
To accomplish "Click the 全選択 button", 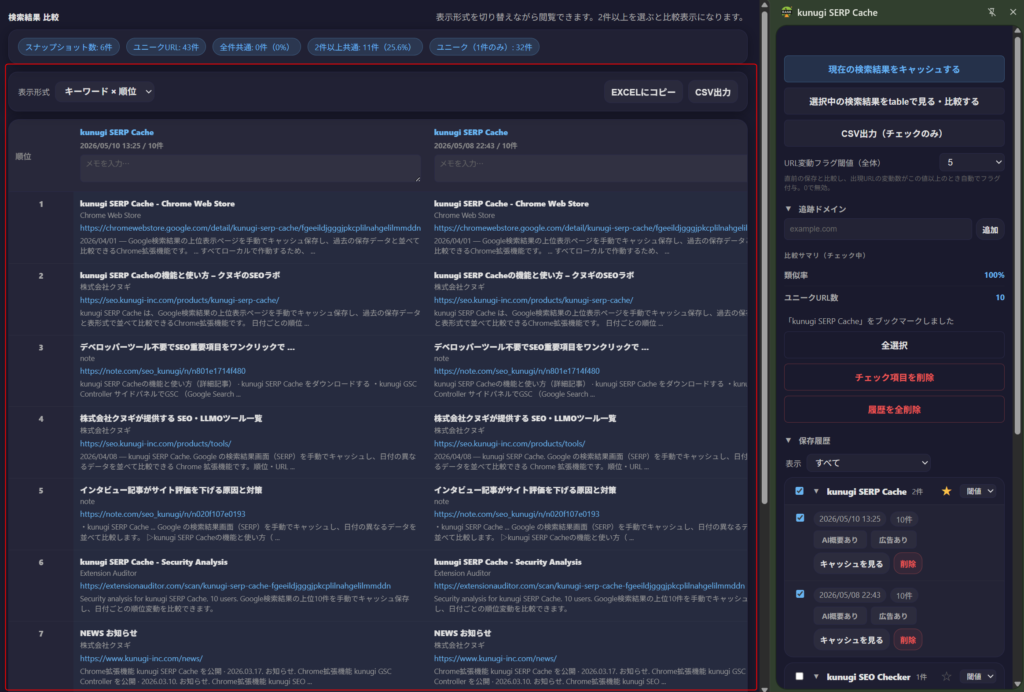I will [x=894, y=345].
